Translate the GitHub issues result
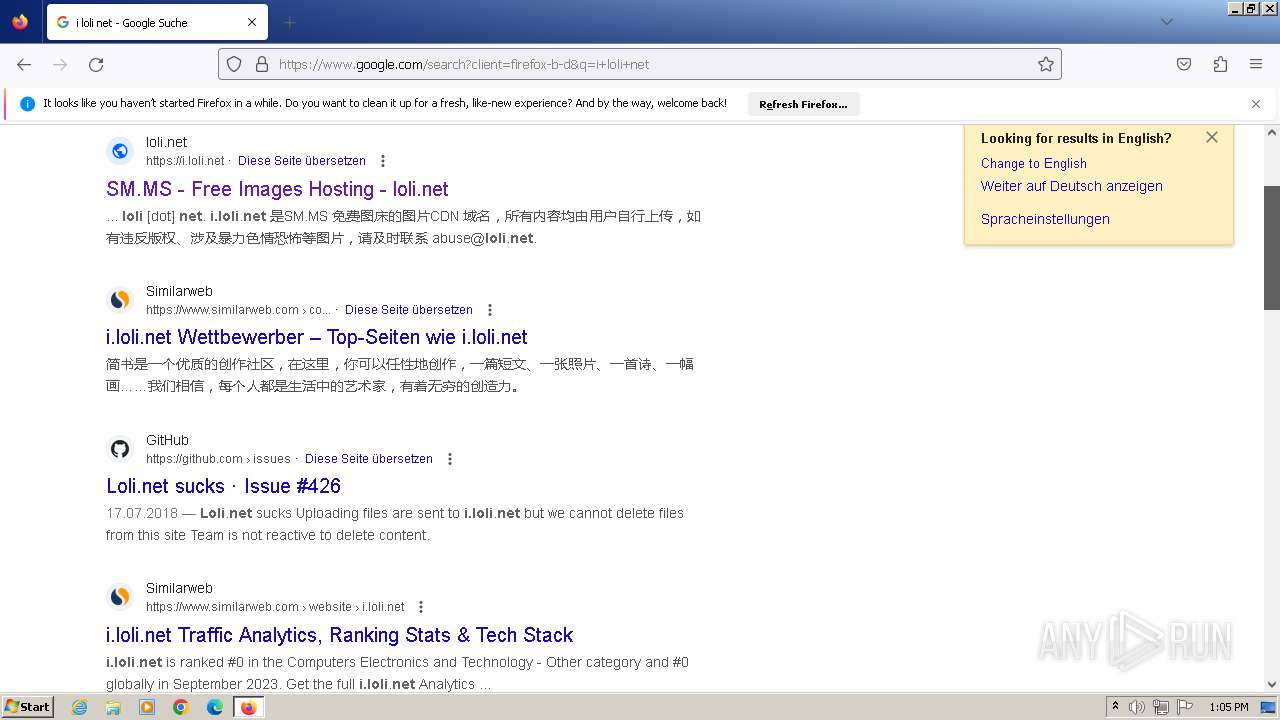Viewport: 1280px width, 720px height. 369,459
